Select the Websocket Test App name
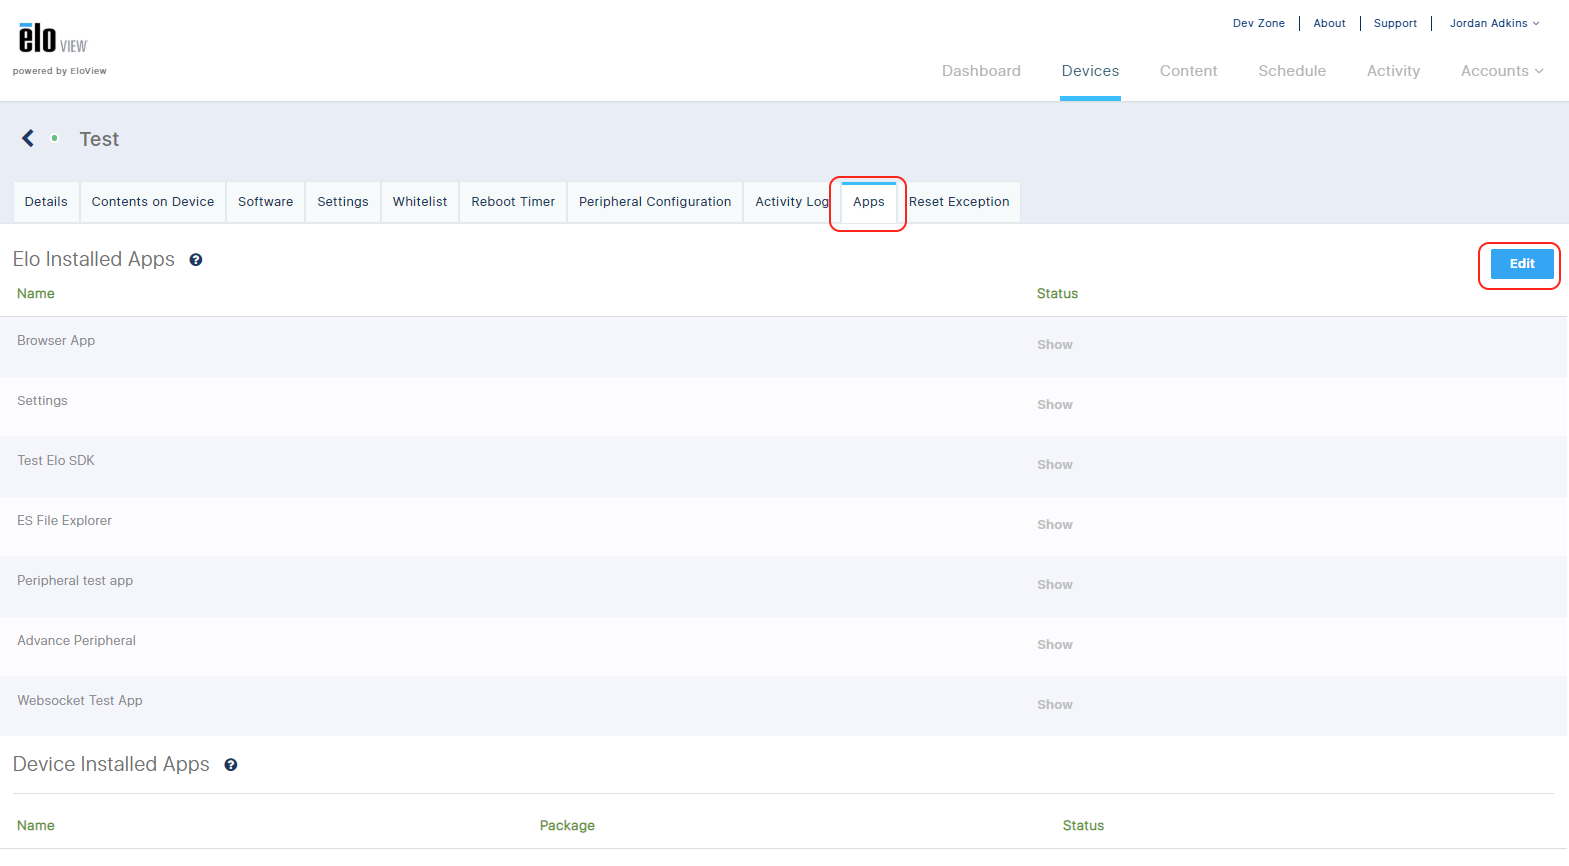1569x866 pixels. [80, 701]
